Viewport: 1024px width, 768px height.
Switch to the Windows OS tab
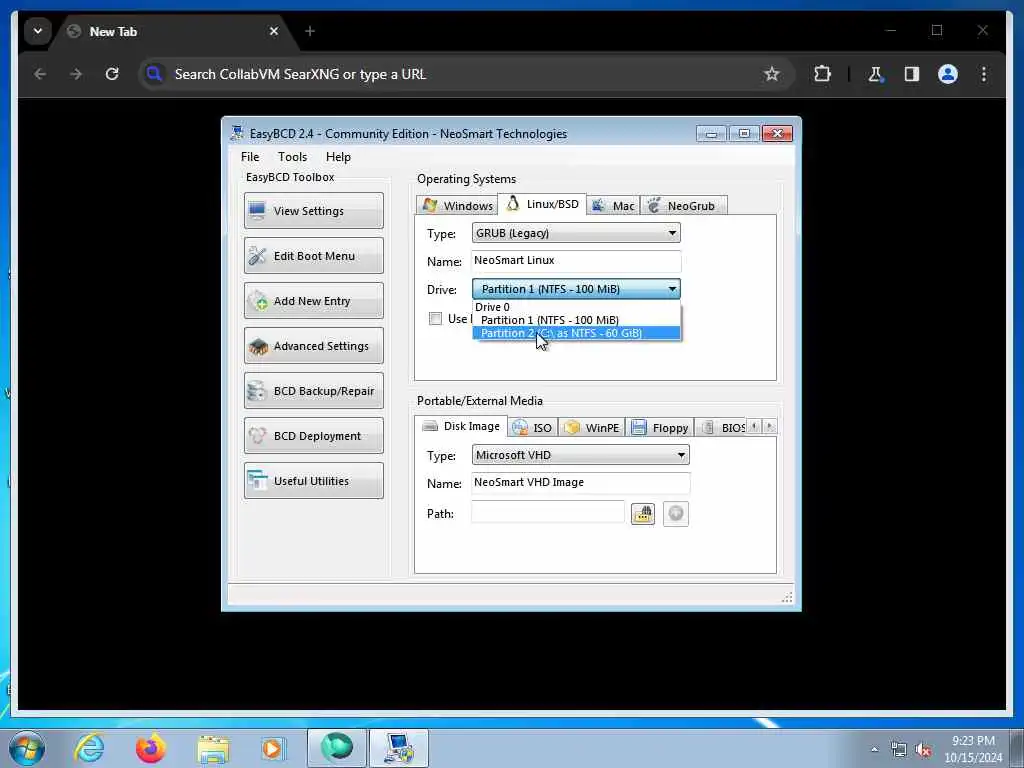457,206
